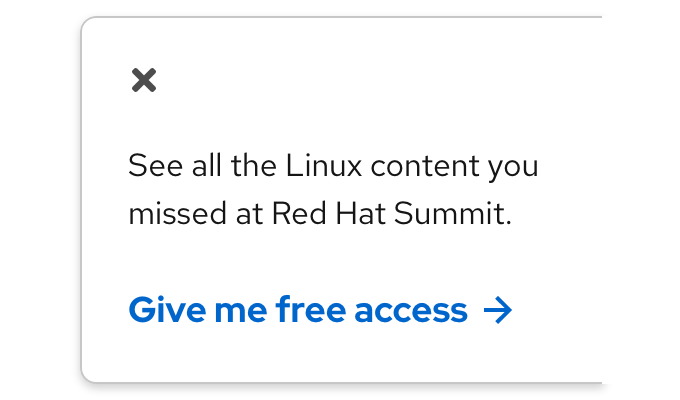Click the line "See all the Linux content you"
Viewport: 680px width, 400px height.
(x=333, y=166)
